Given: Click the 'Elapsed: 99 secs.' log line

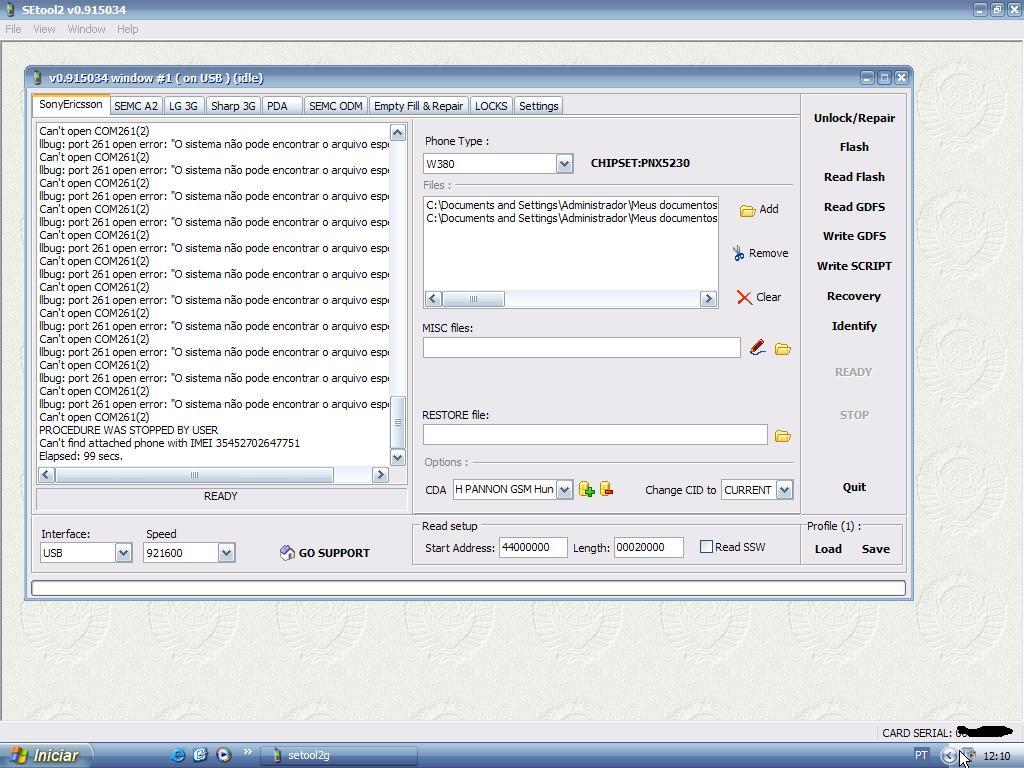Looking at the screenshot, I should tap(81, 456).
